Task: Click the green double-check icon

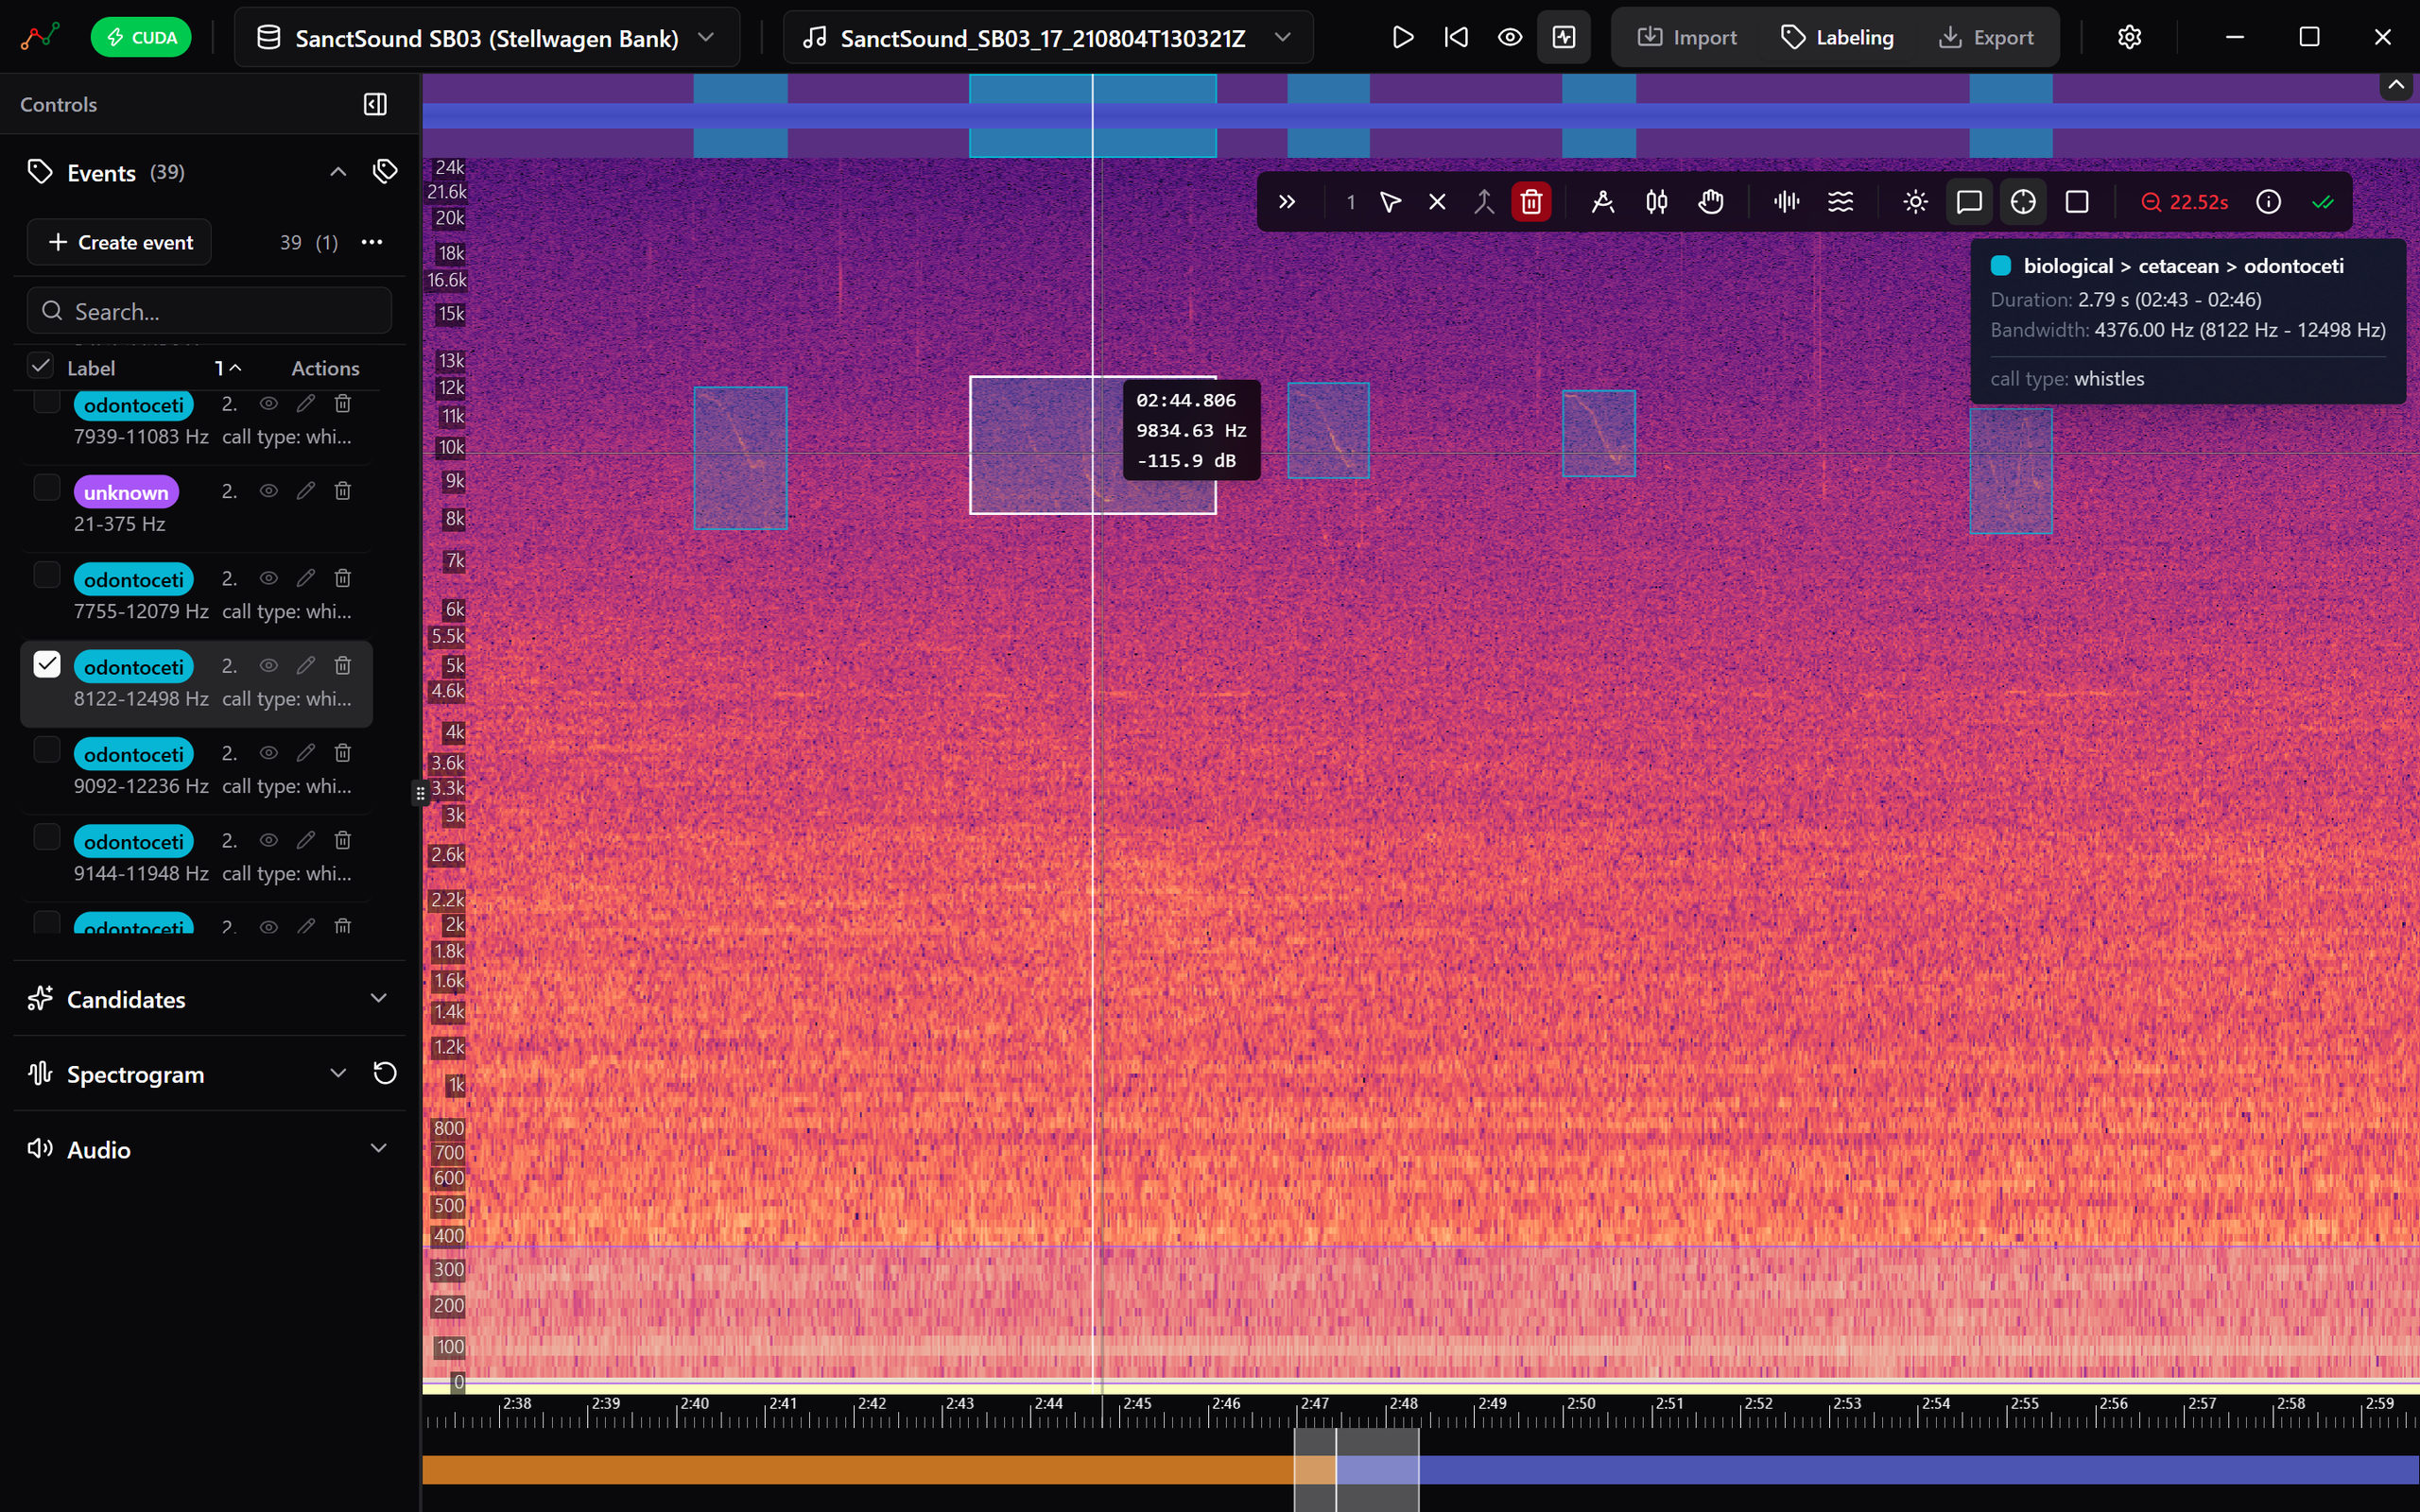Action: click(x=2322, y=202)
